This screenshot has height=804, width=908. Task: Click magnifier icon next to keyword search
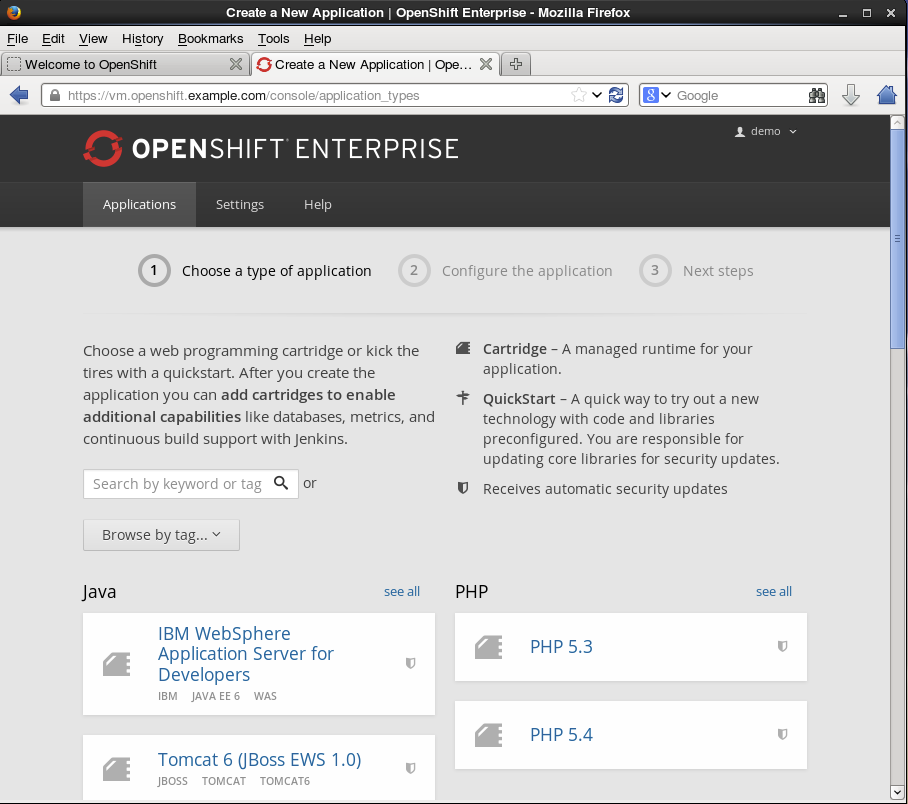pos(281,483)
